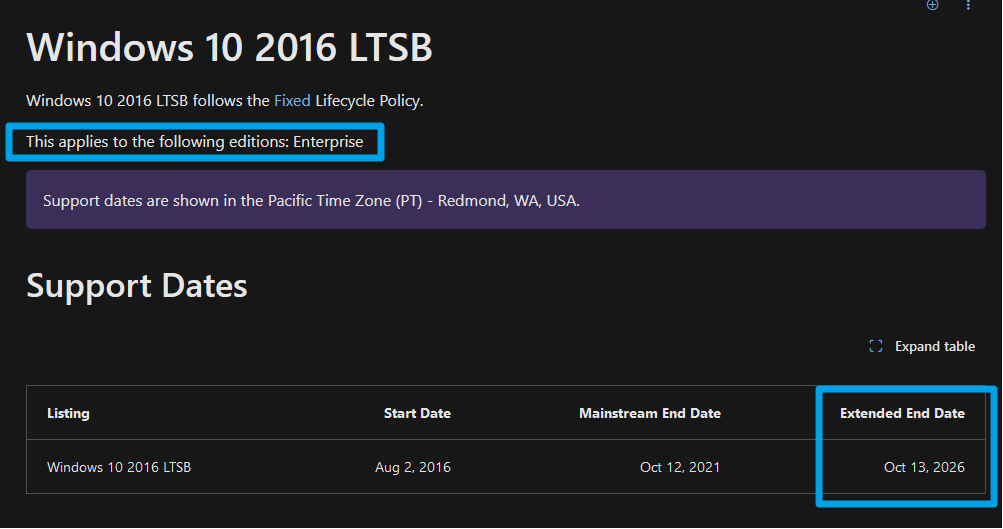Click the Windows 10 2016 LTSB page title
This screenshot has height=529, width=1003.
[230, 47]
